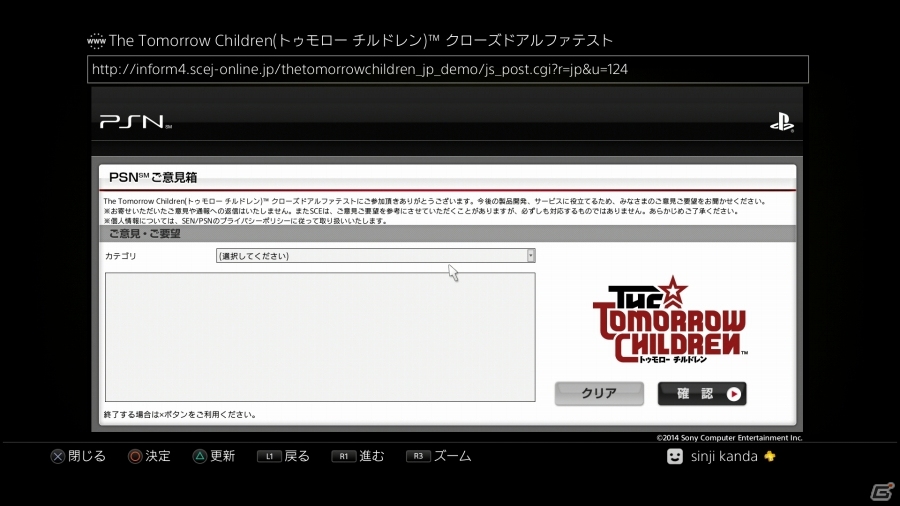
Task: Click the ご意見・ご要望 section header
Action: click(145, 233)
